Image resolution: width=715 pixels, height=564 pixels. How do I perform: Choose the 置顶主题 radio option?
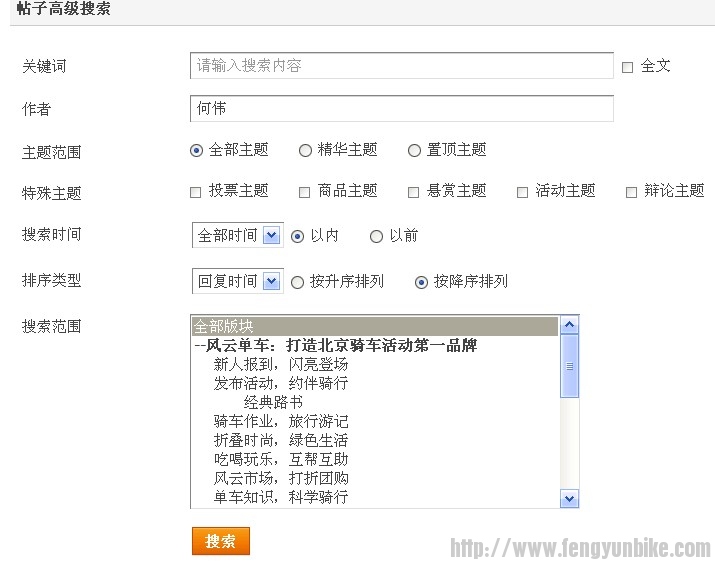click(414, 150)
